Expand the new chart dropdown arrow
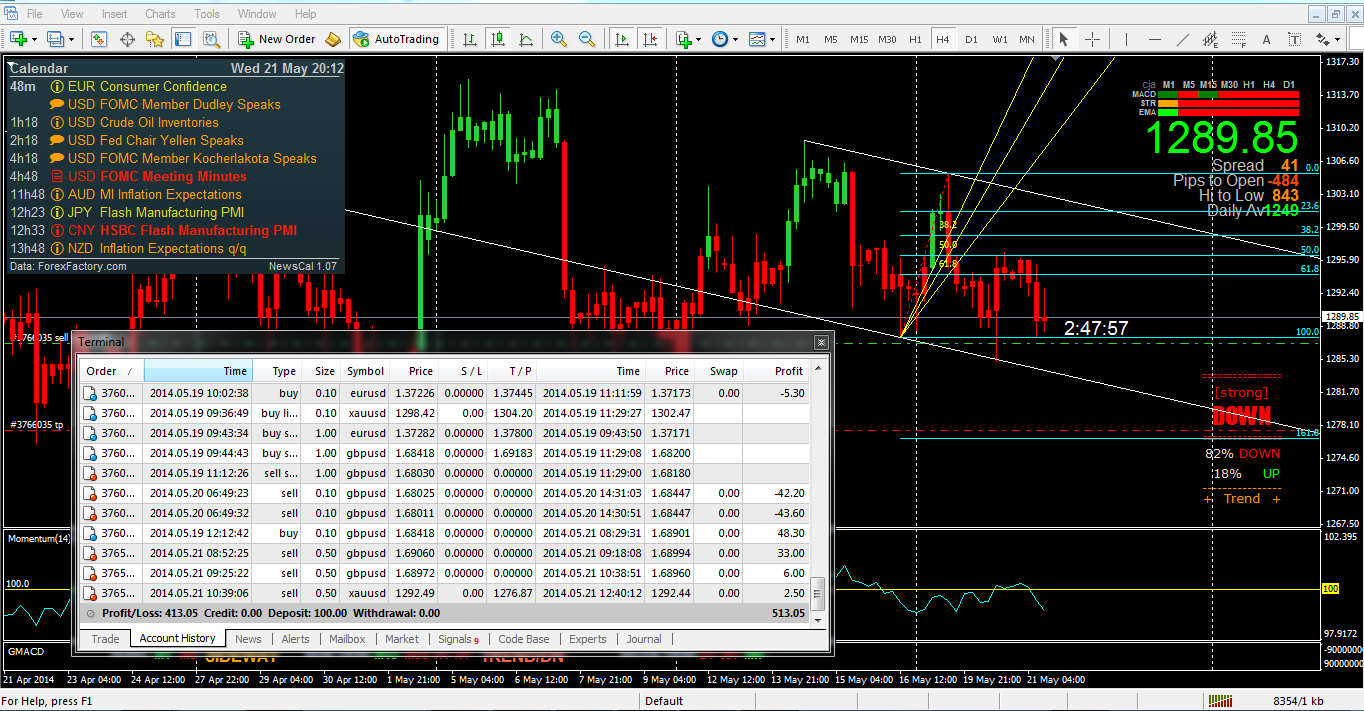Image resolution: width=1364 pixels, height=711 pixels. point(35,39)
